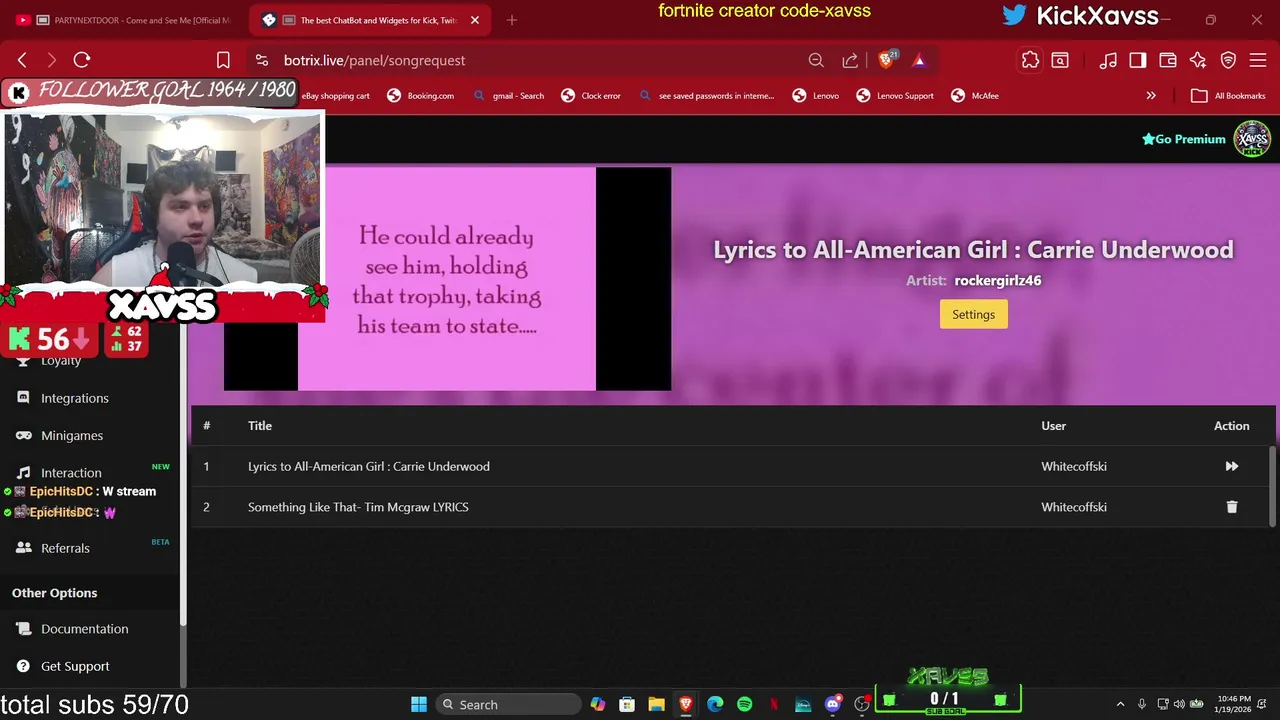Open the yellow Settings button

(973, 314)
